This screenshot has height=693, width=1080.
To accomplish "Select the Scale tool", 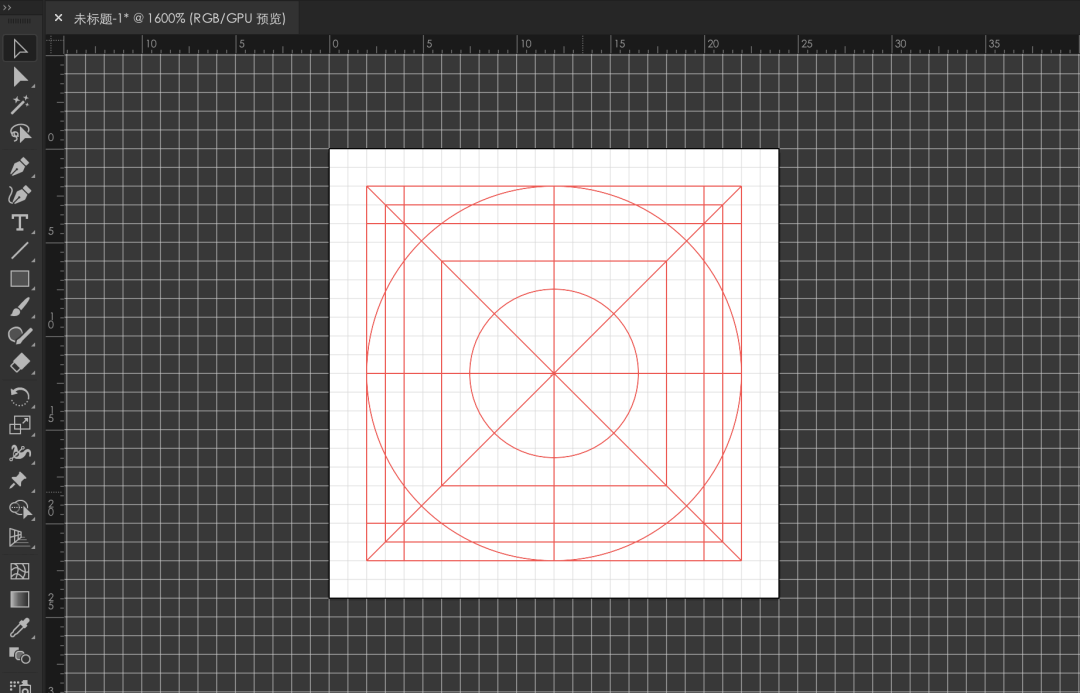I will [19, 425].
